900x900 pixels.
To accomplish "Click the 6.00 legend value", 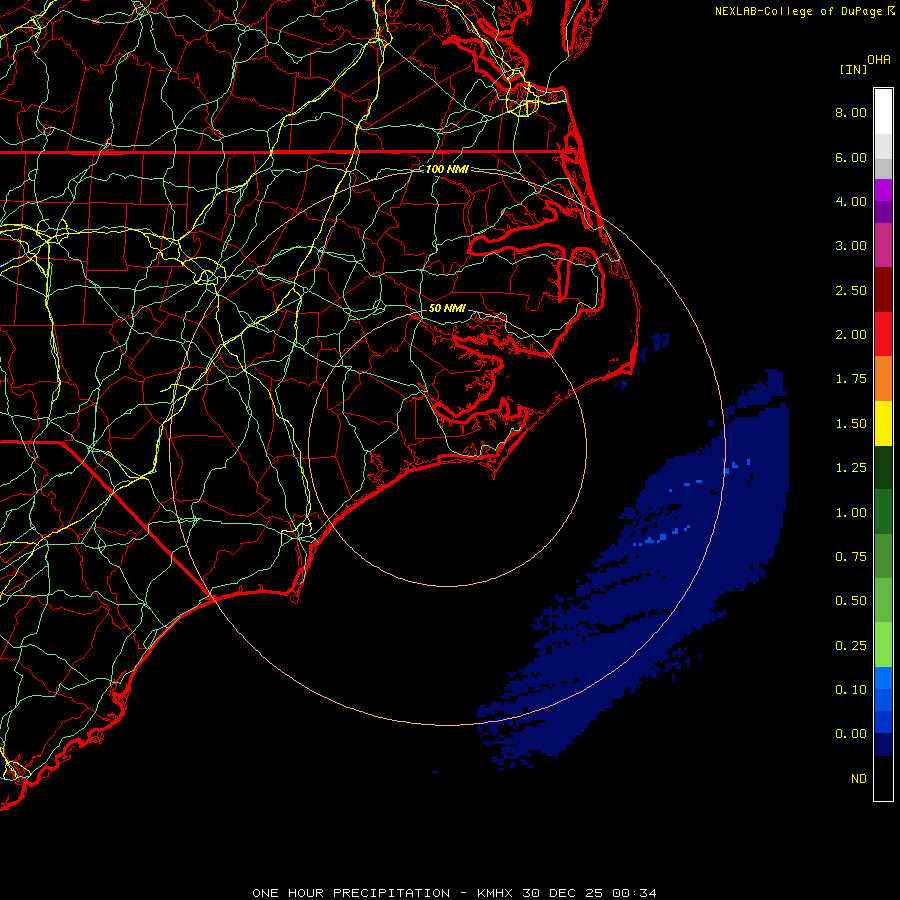I will pyautogui.click(x=851, y=157).
